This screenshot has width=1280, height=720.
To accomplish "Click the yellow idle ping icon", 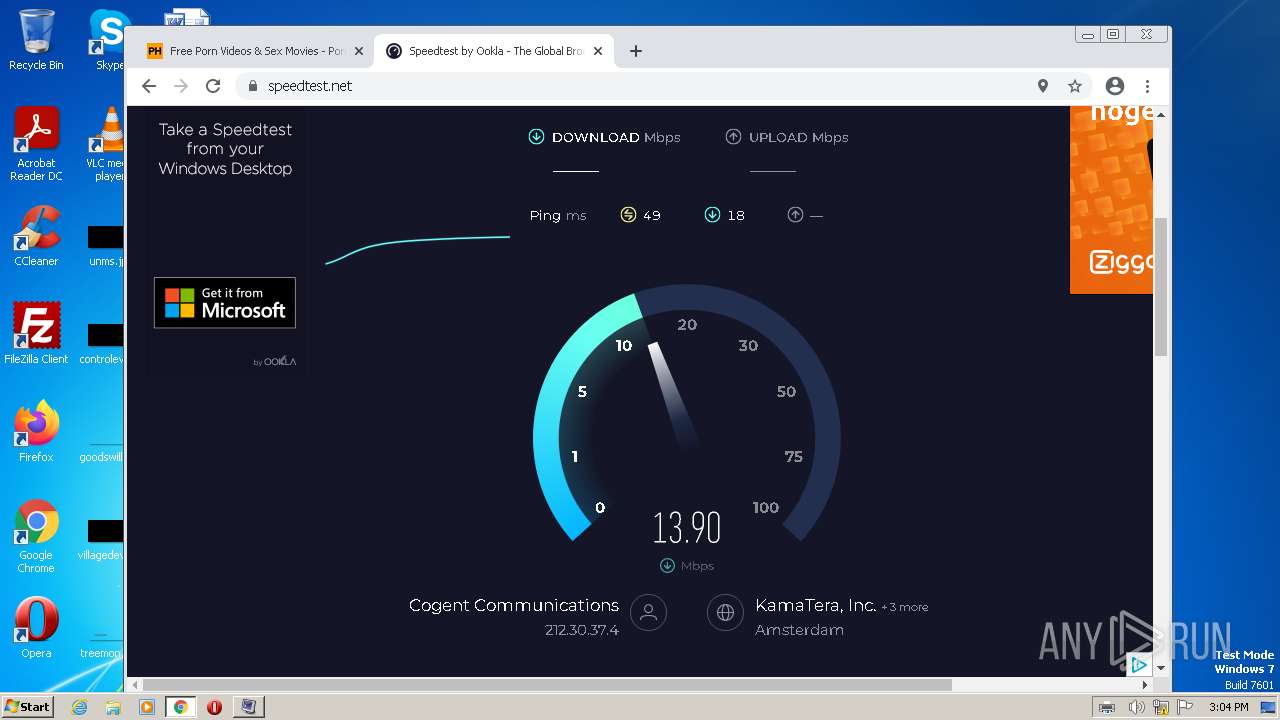I will click(628, 215).
